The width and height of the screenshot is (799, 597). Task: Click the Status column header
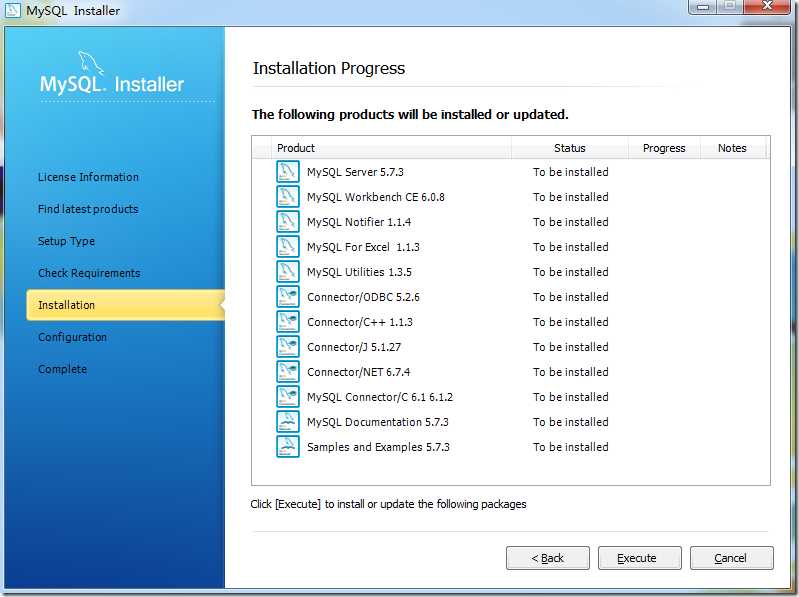(570, 148)
